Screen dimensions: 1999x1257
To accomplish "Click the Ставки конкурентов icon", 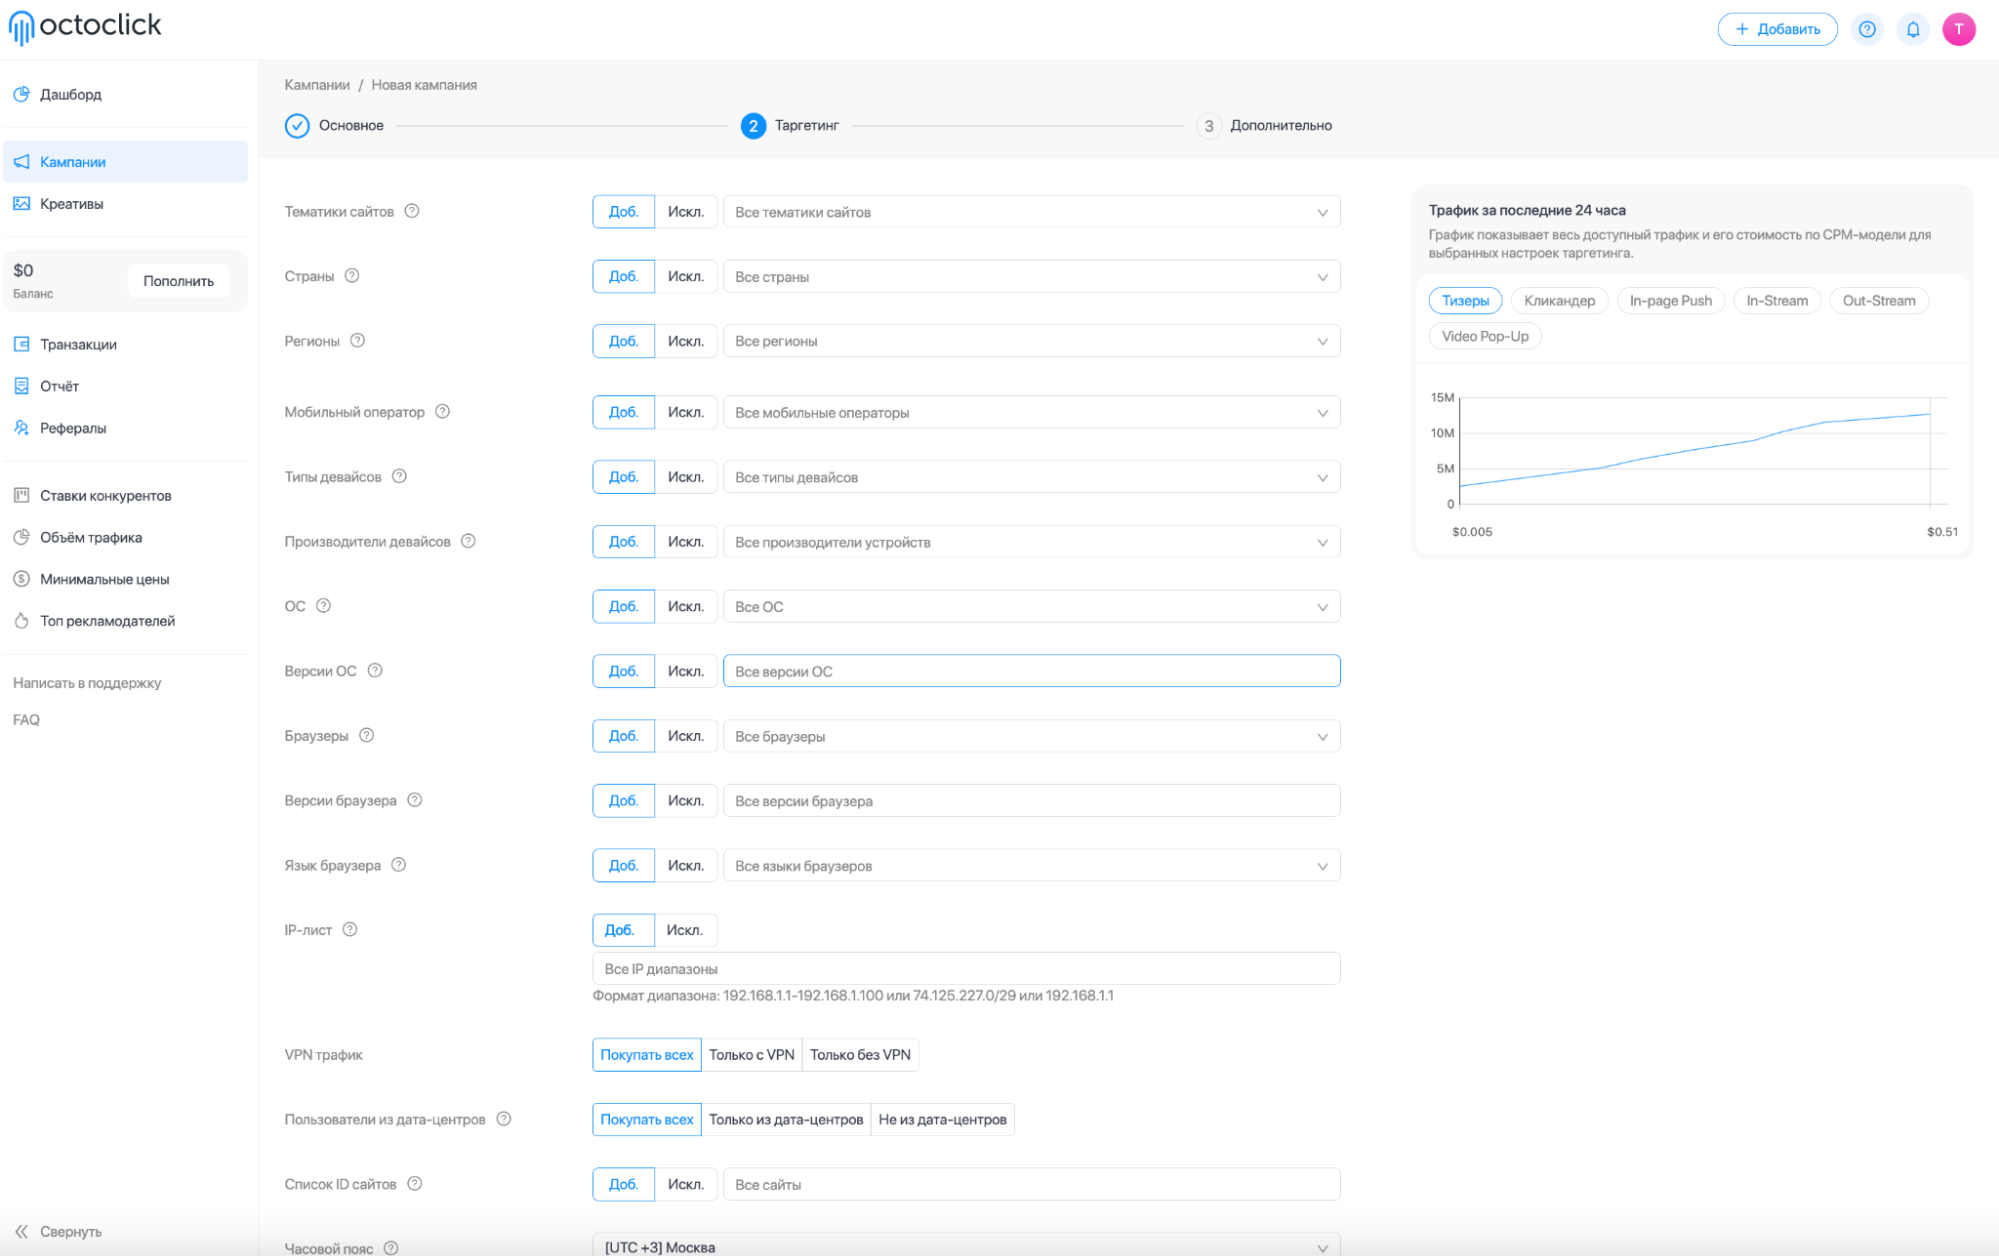I will click(x=21, y=495).
